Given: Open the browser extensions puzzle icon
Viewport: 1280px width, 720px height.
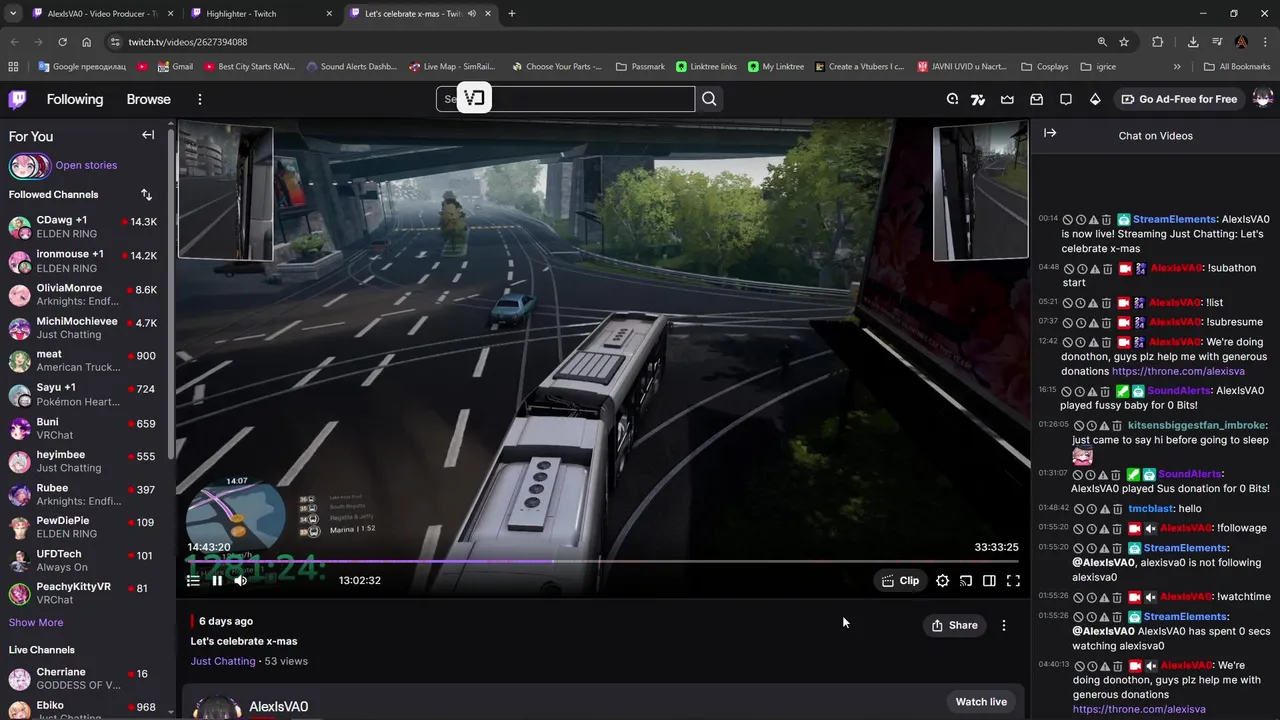Looking at the screenshot, I should coord(1158,42).
